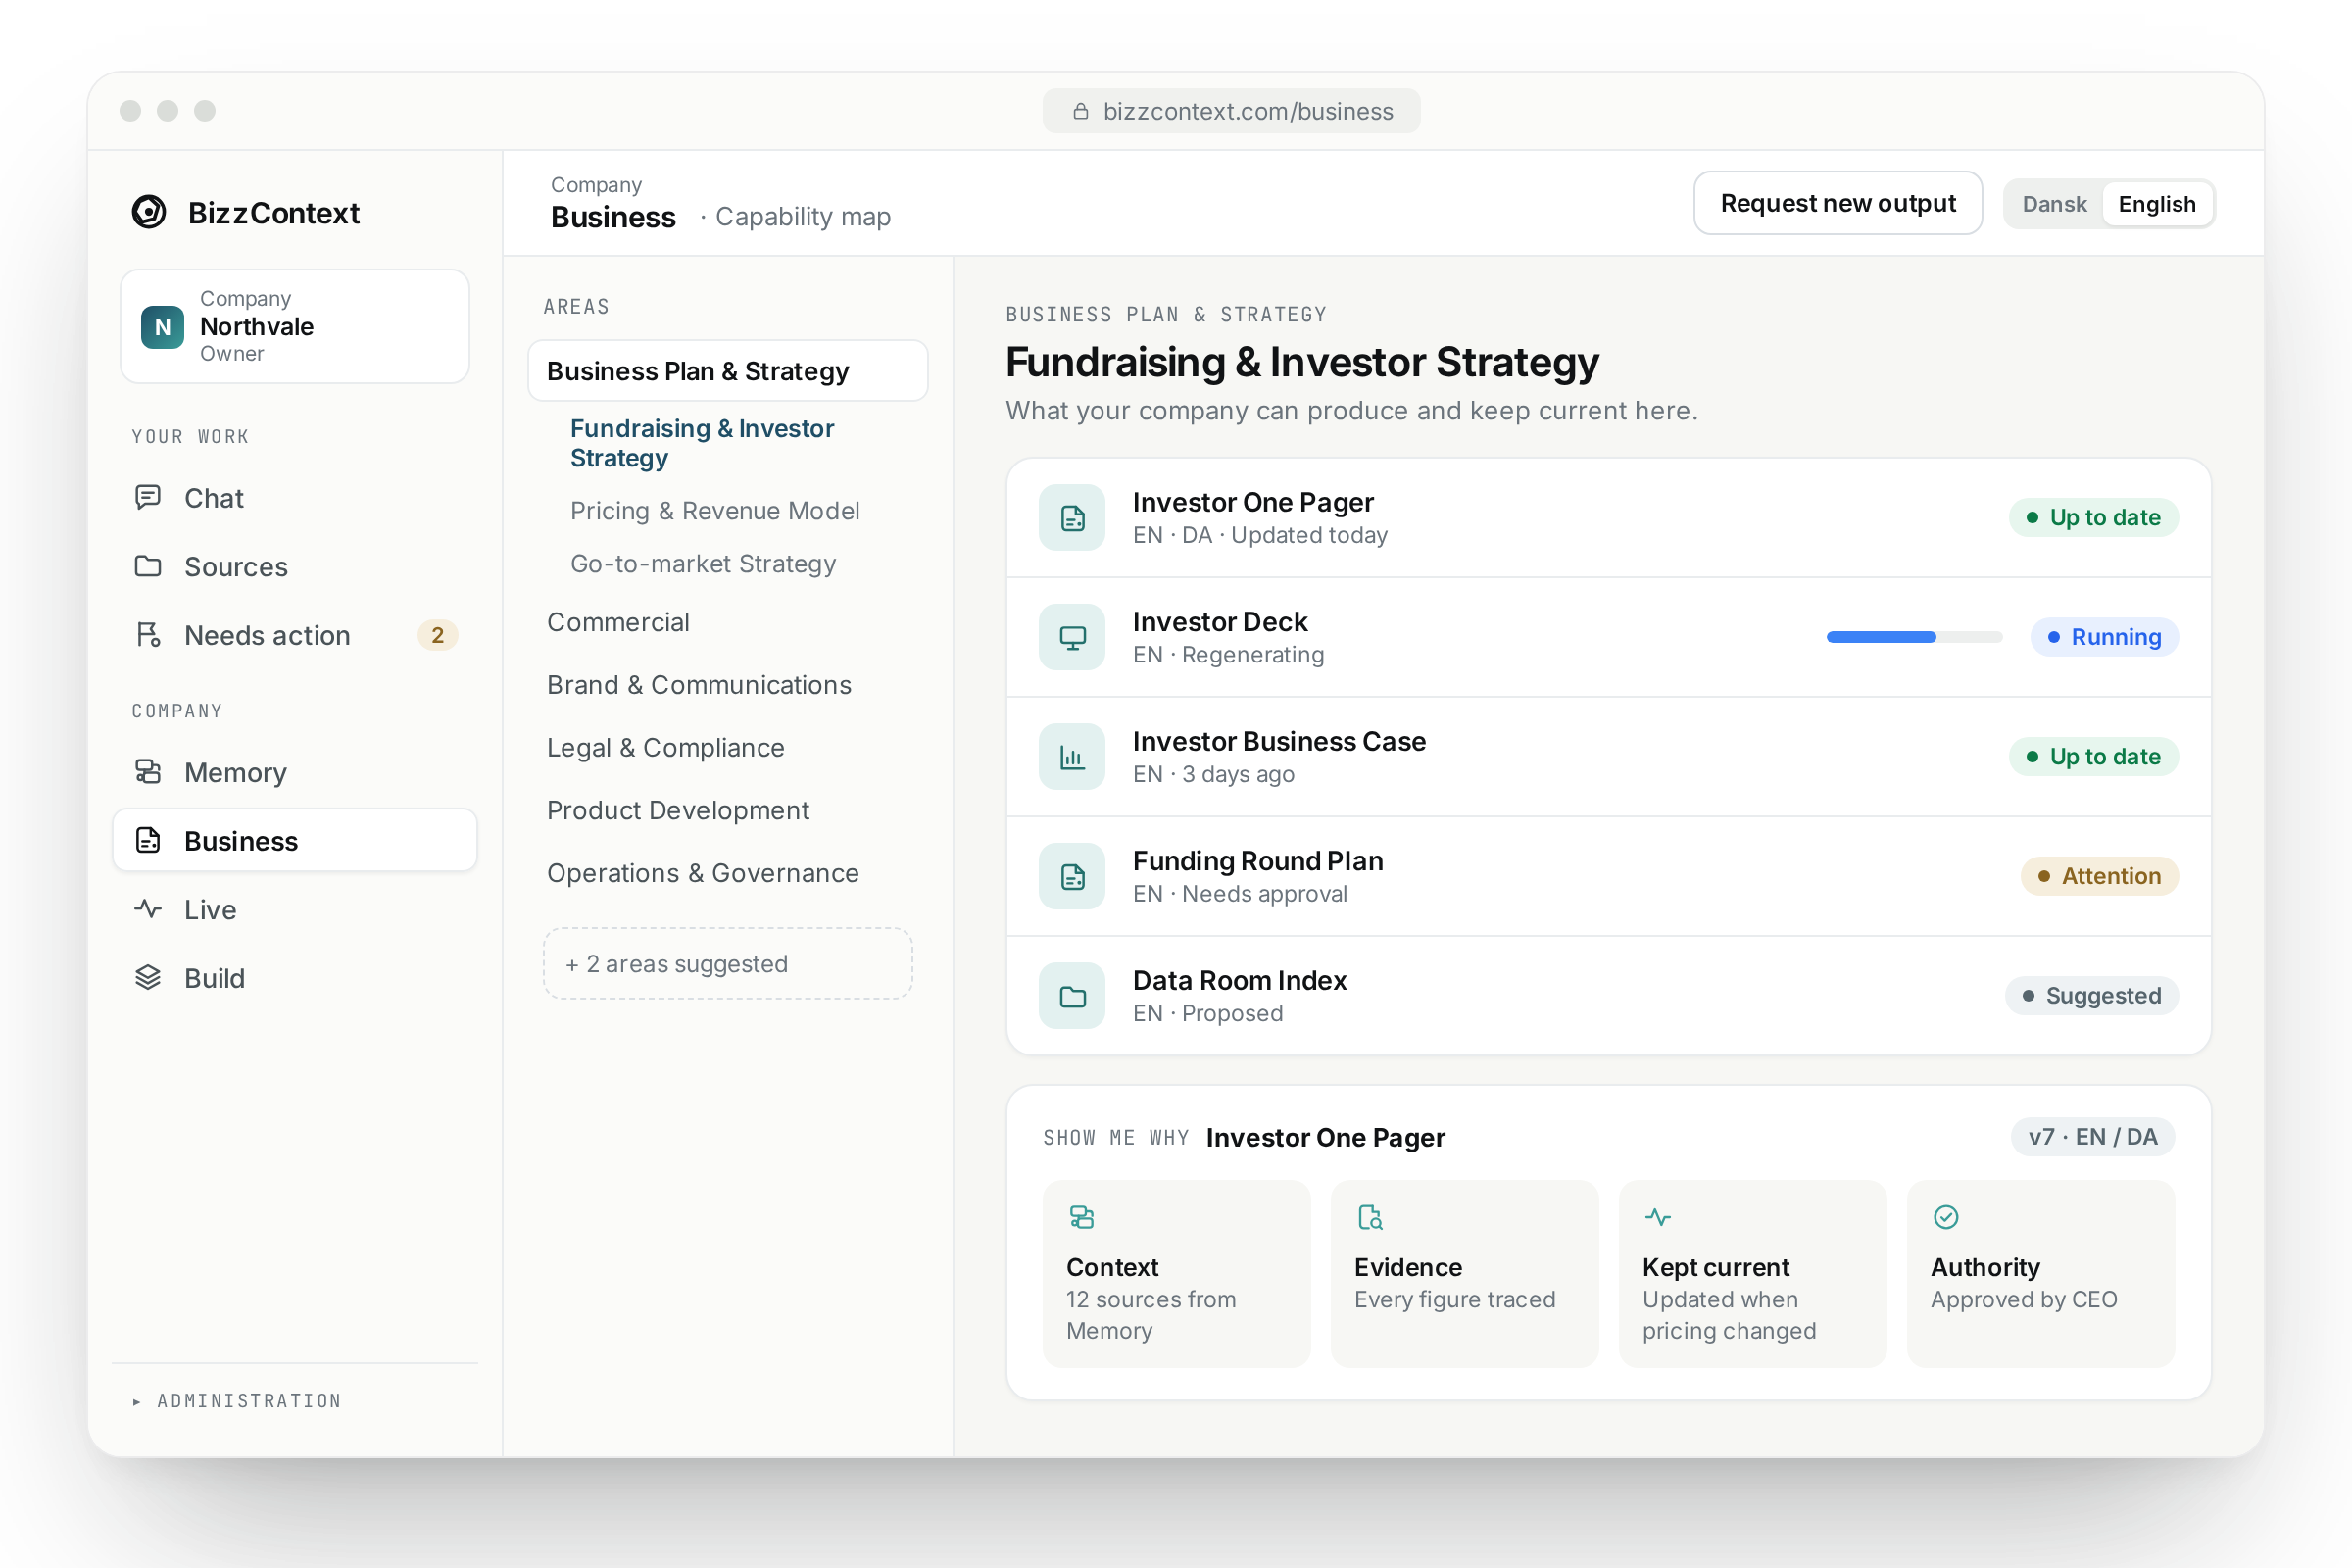This screenshot has height=1568, width=2352.
Task: Switch language to Dansk
Action: 2054,204
